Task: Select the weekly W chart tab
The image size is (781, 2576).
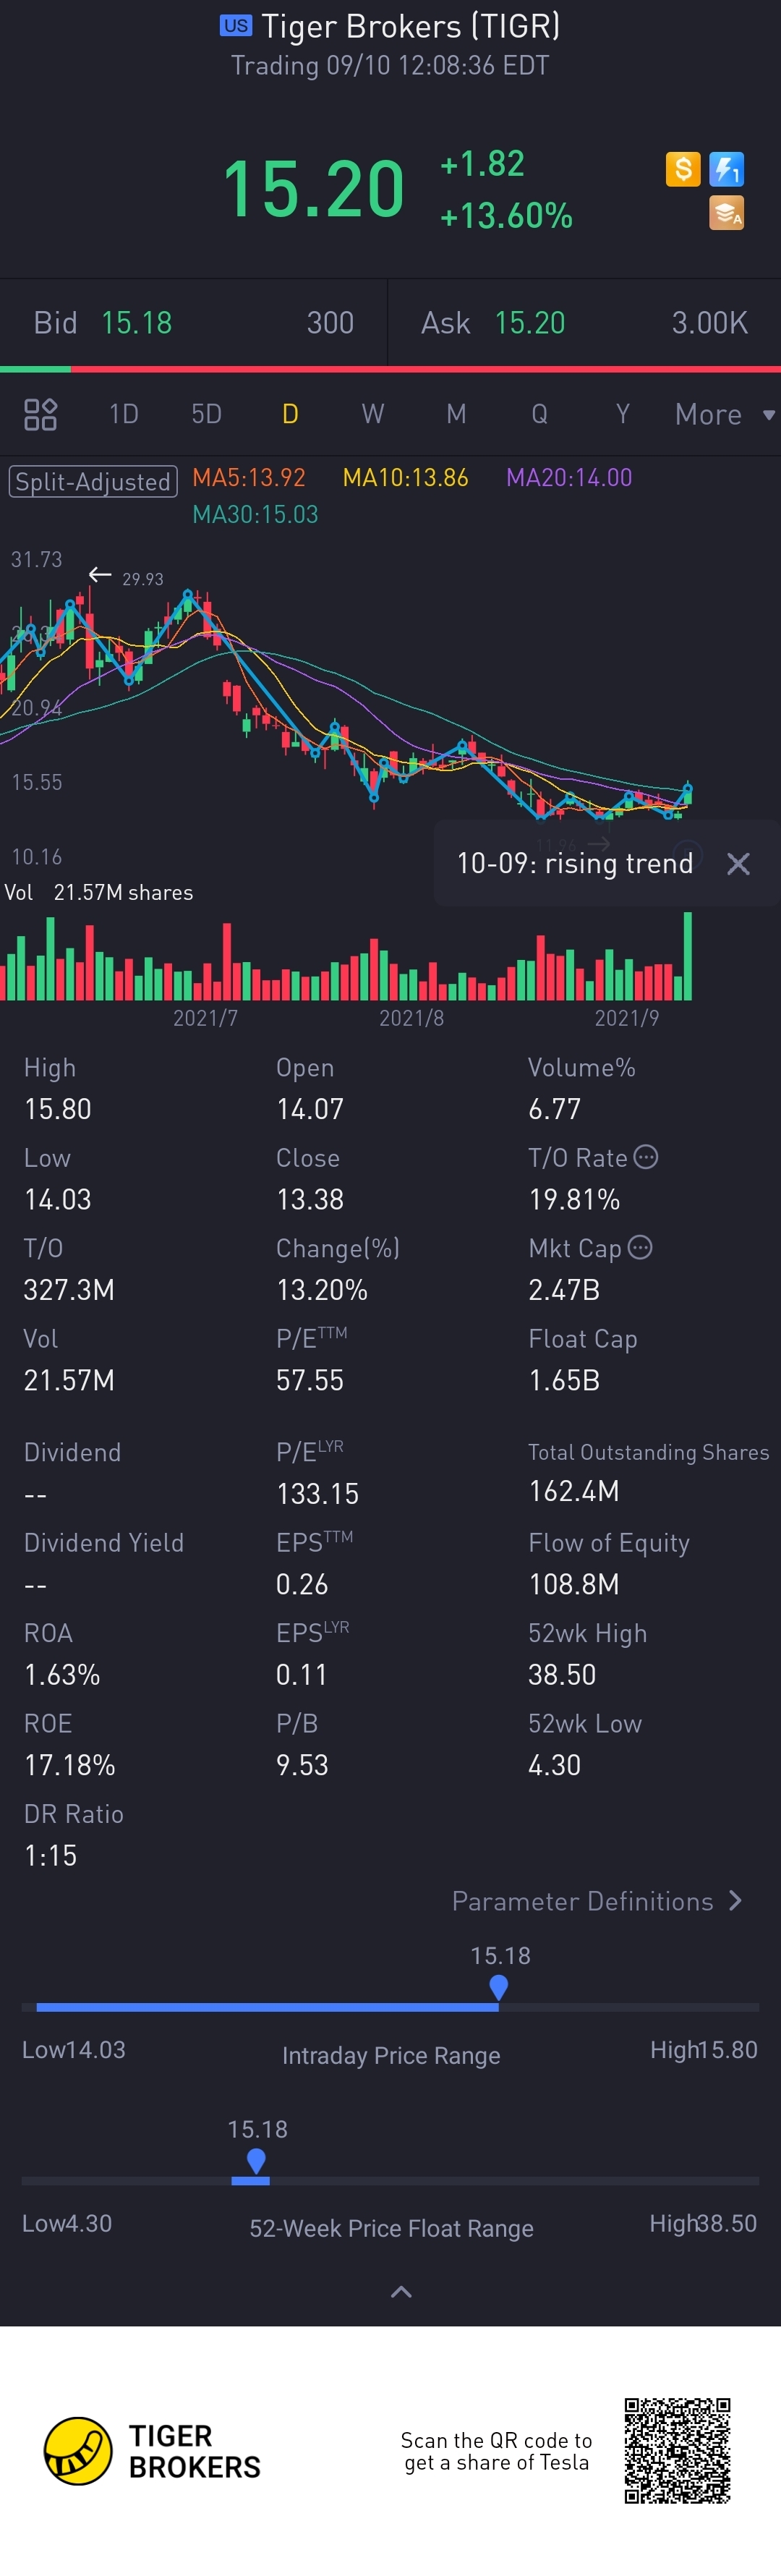Action: tap(373, 414)
